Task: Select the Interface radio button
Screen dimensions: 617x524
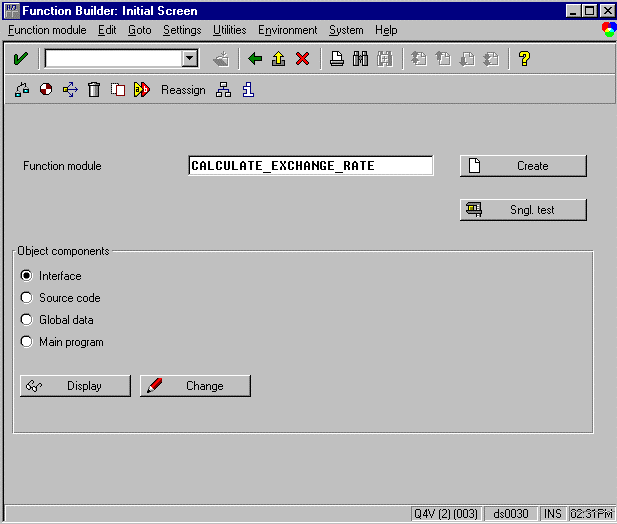Action: coord(27,276)
